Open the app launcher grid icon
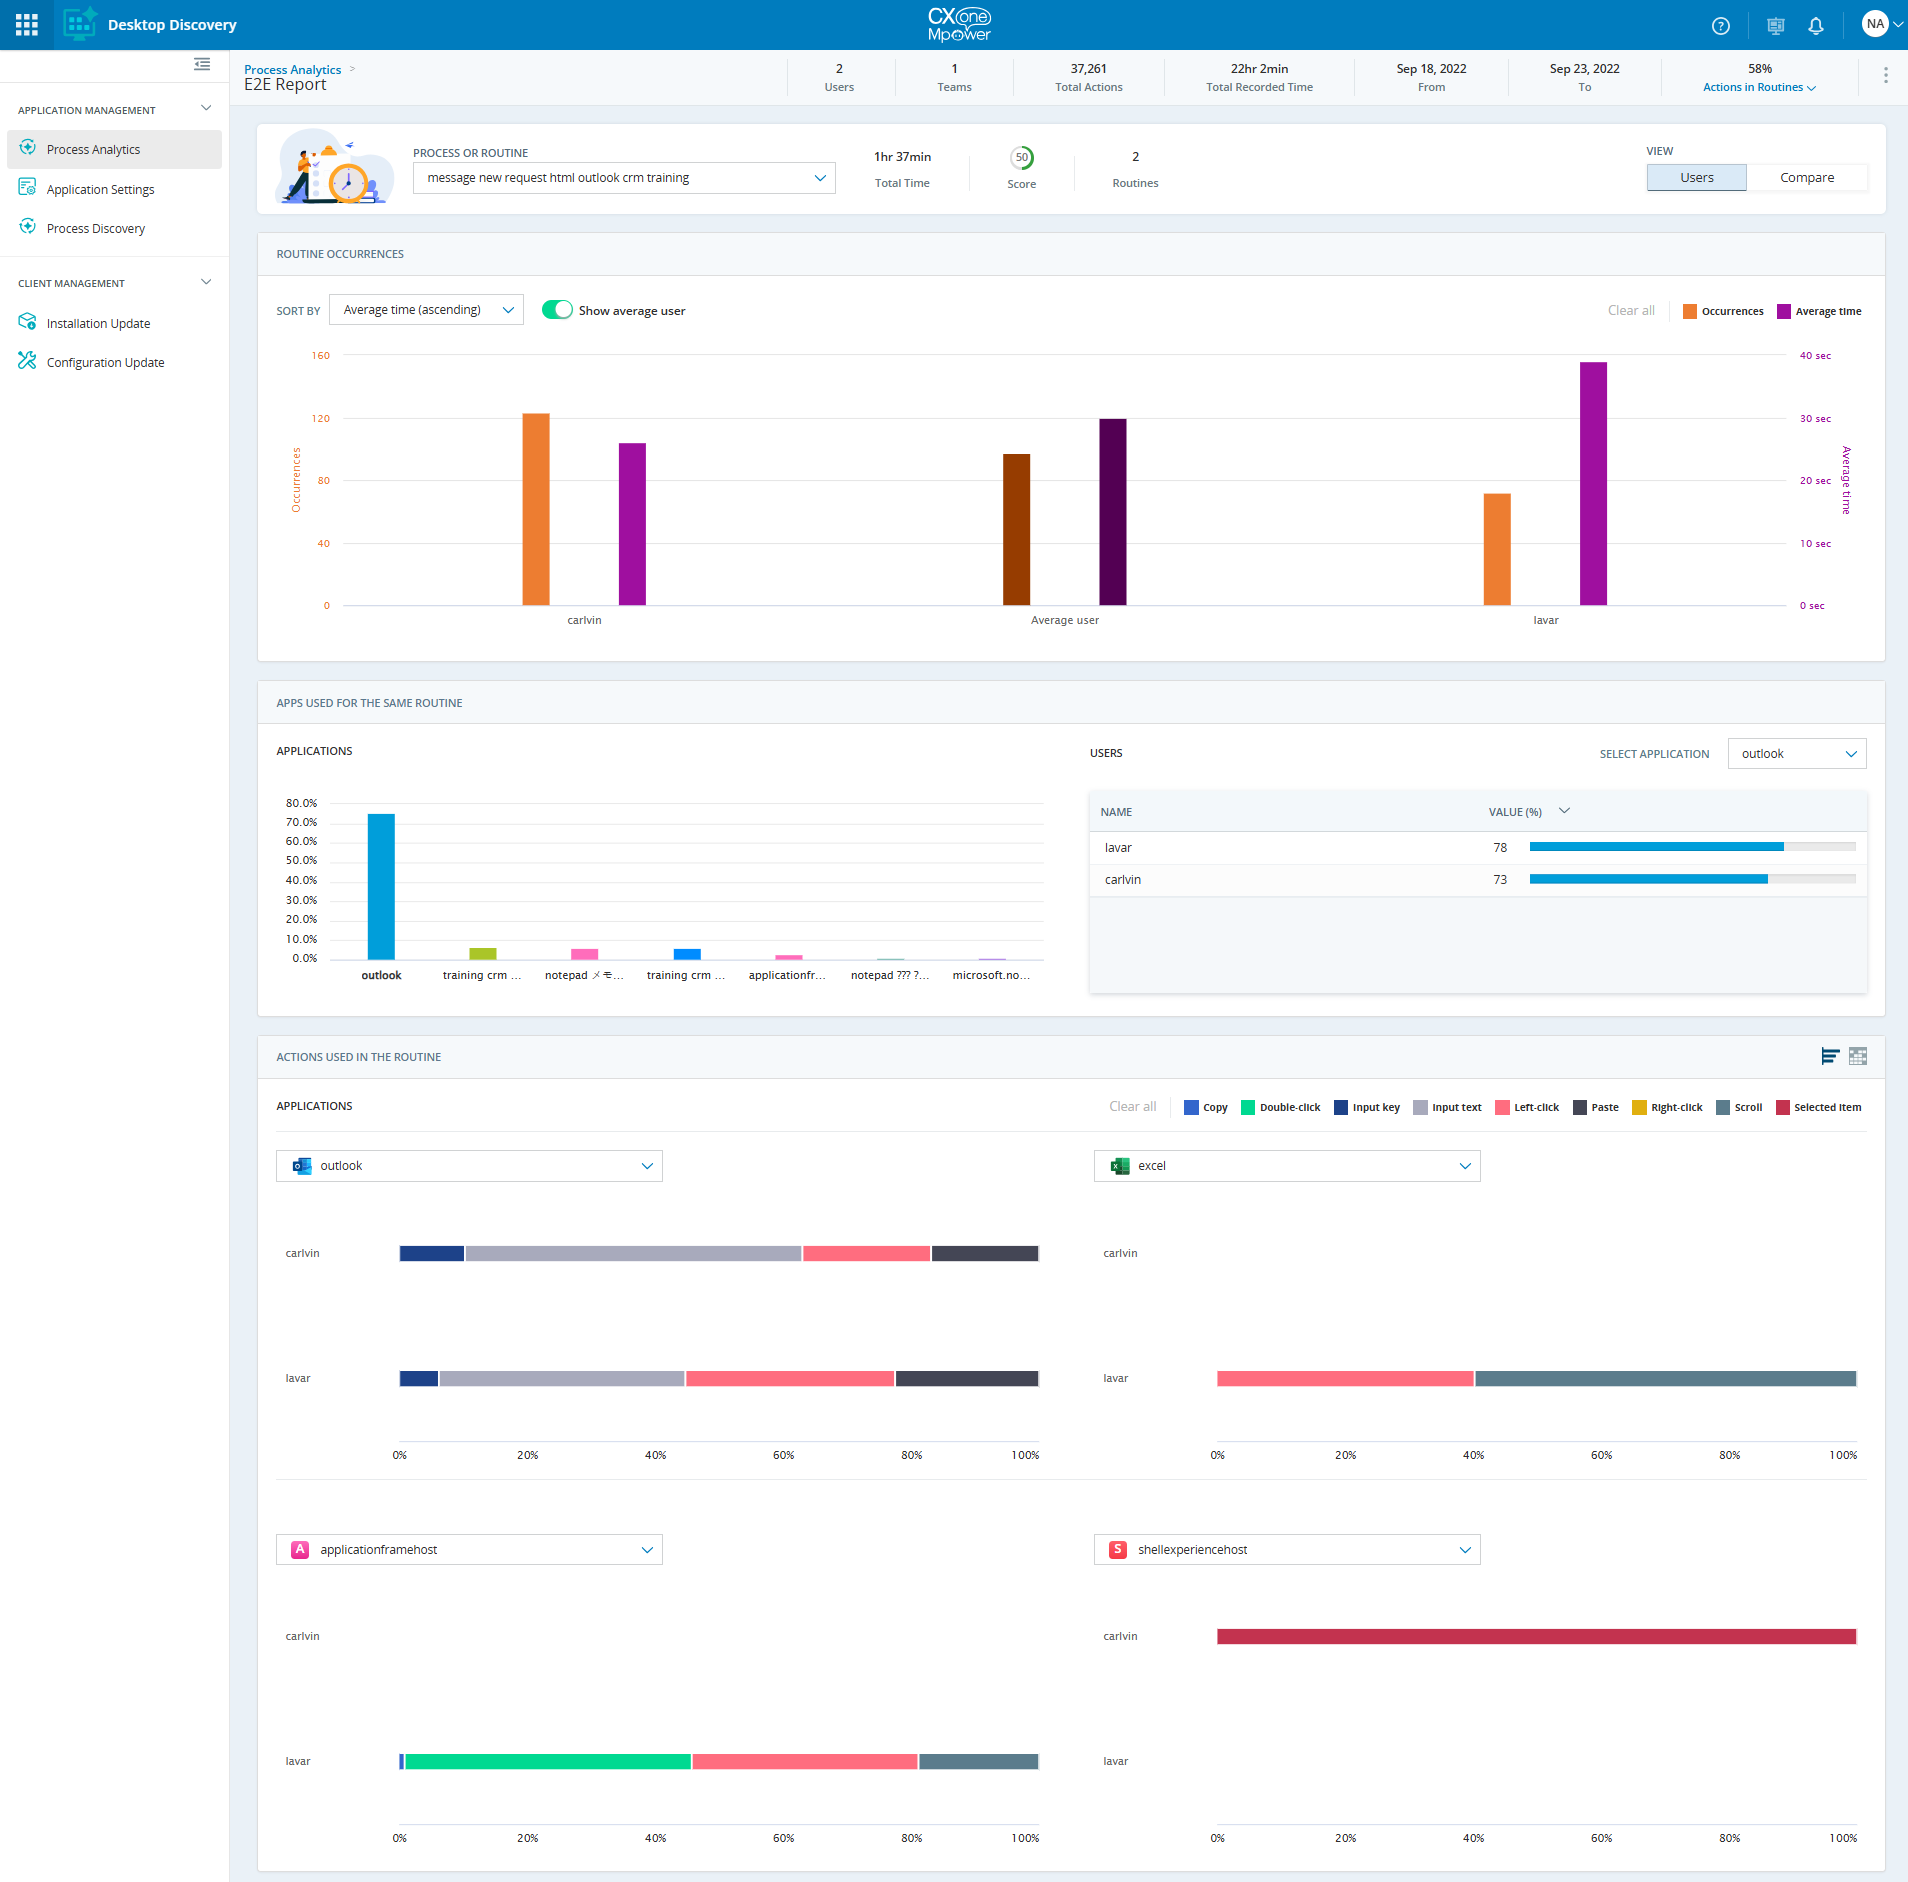 [x=27, y=25]
